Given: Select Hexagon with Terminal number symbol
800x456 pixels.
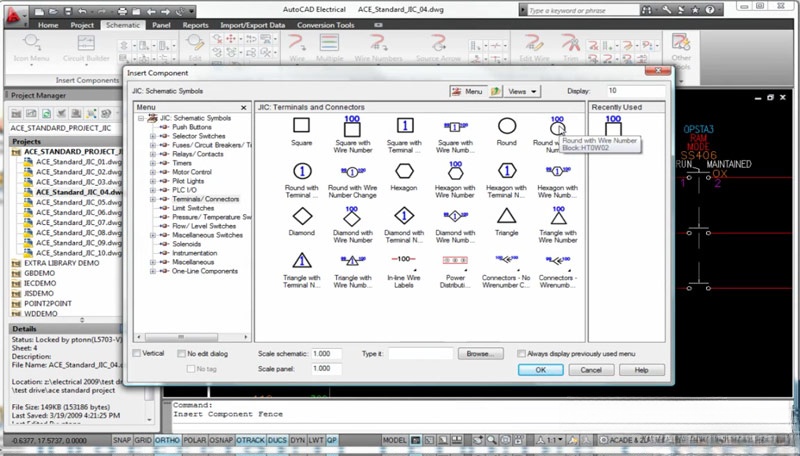Looking at the screenshot, I should pos(507,171).
